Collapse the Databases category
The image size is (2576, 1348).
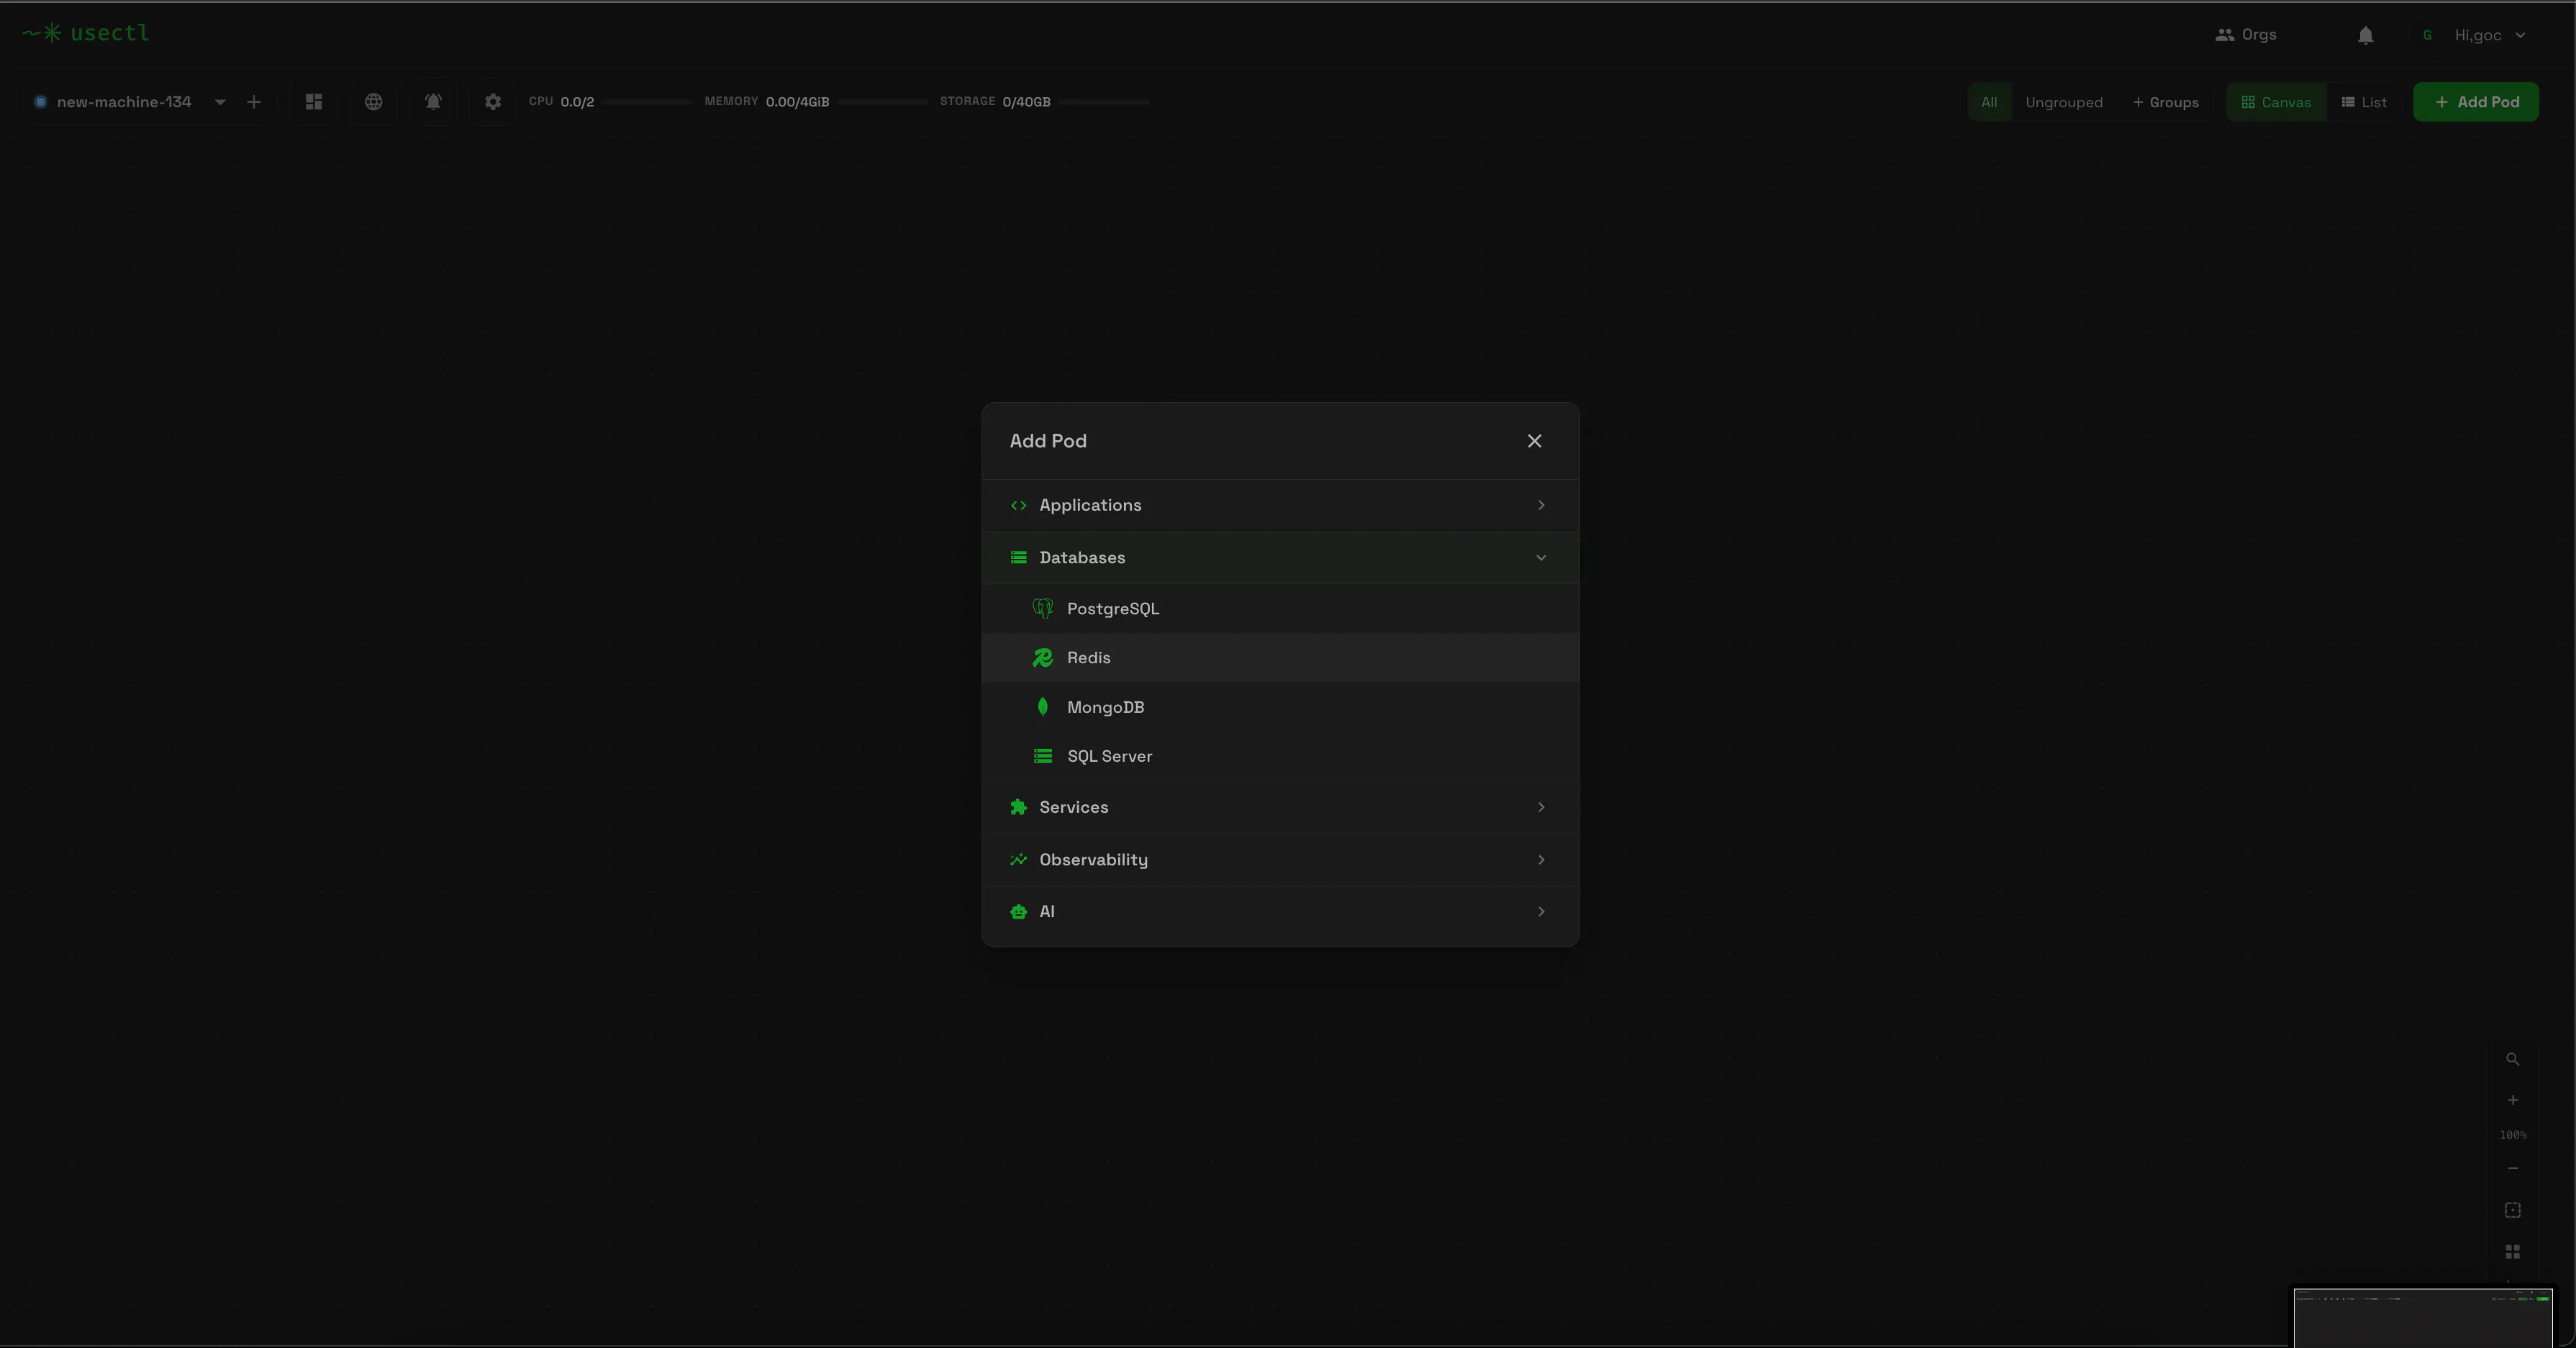1280,557
